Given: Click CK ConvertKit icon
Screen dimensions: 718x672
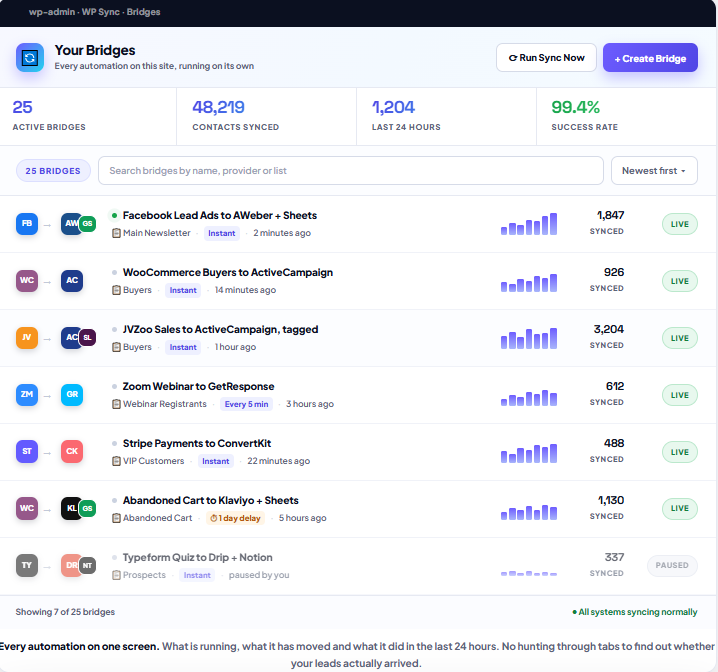Looking at the screenshot, I should pyautogui.click(x=72, y=451).
